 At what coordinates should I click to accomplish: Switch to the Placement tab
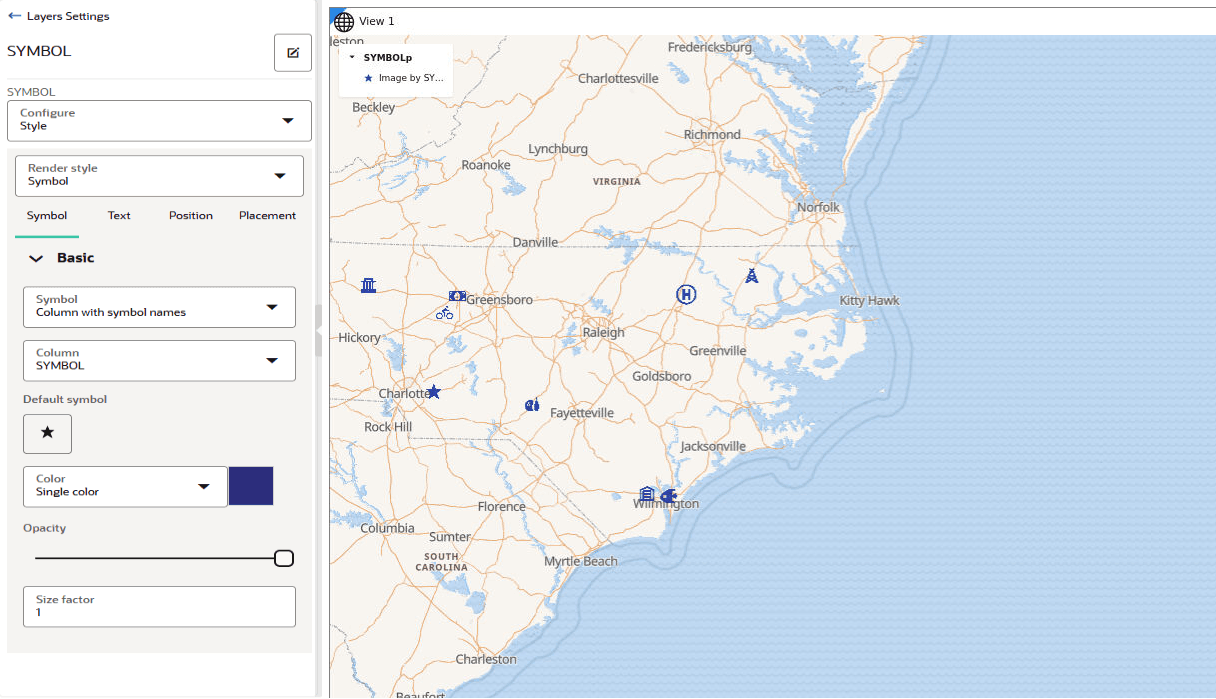tap(267, 216)
